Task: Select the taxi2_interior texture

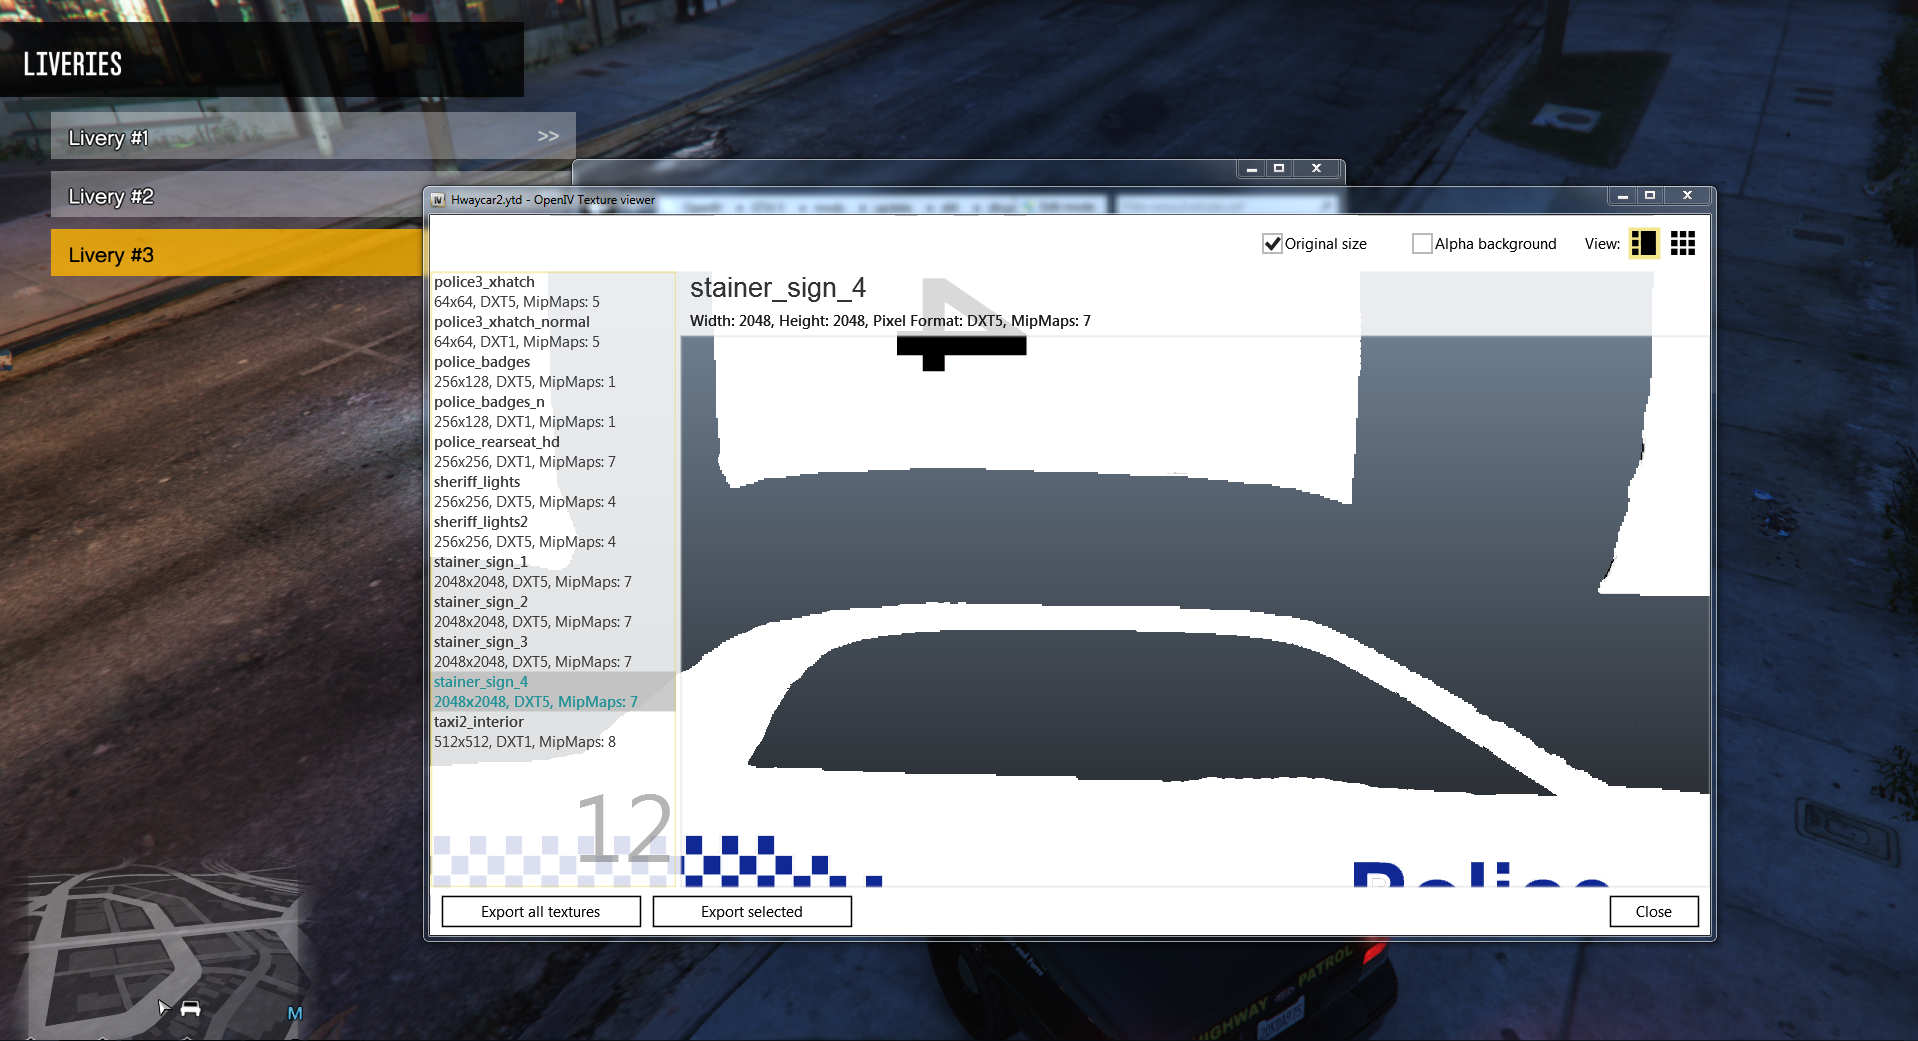Action: [553, 732]
